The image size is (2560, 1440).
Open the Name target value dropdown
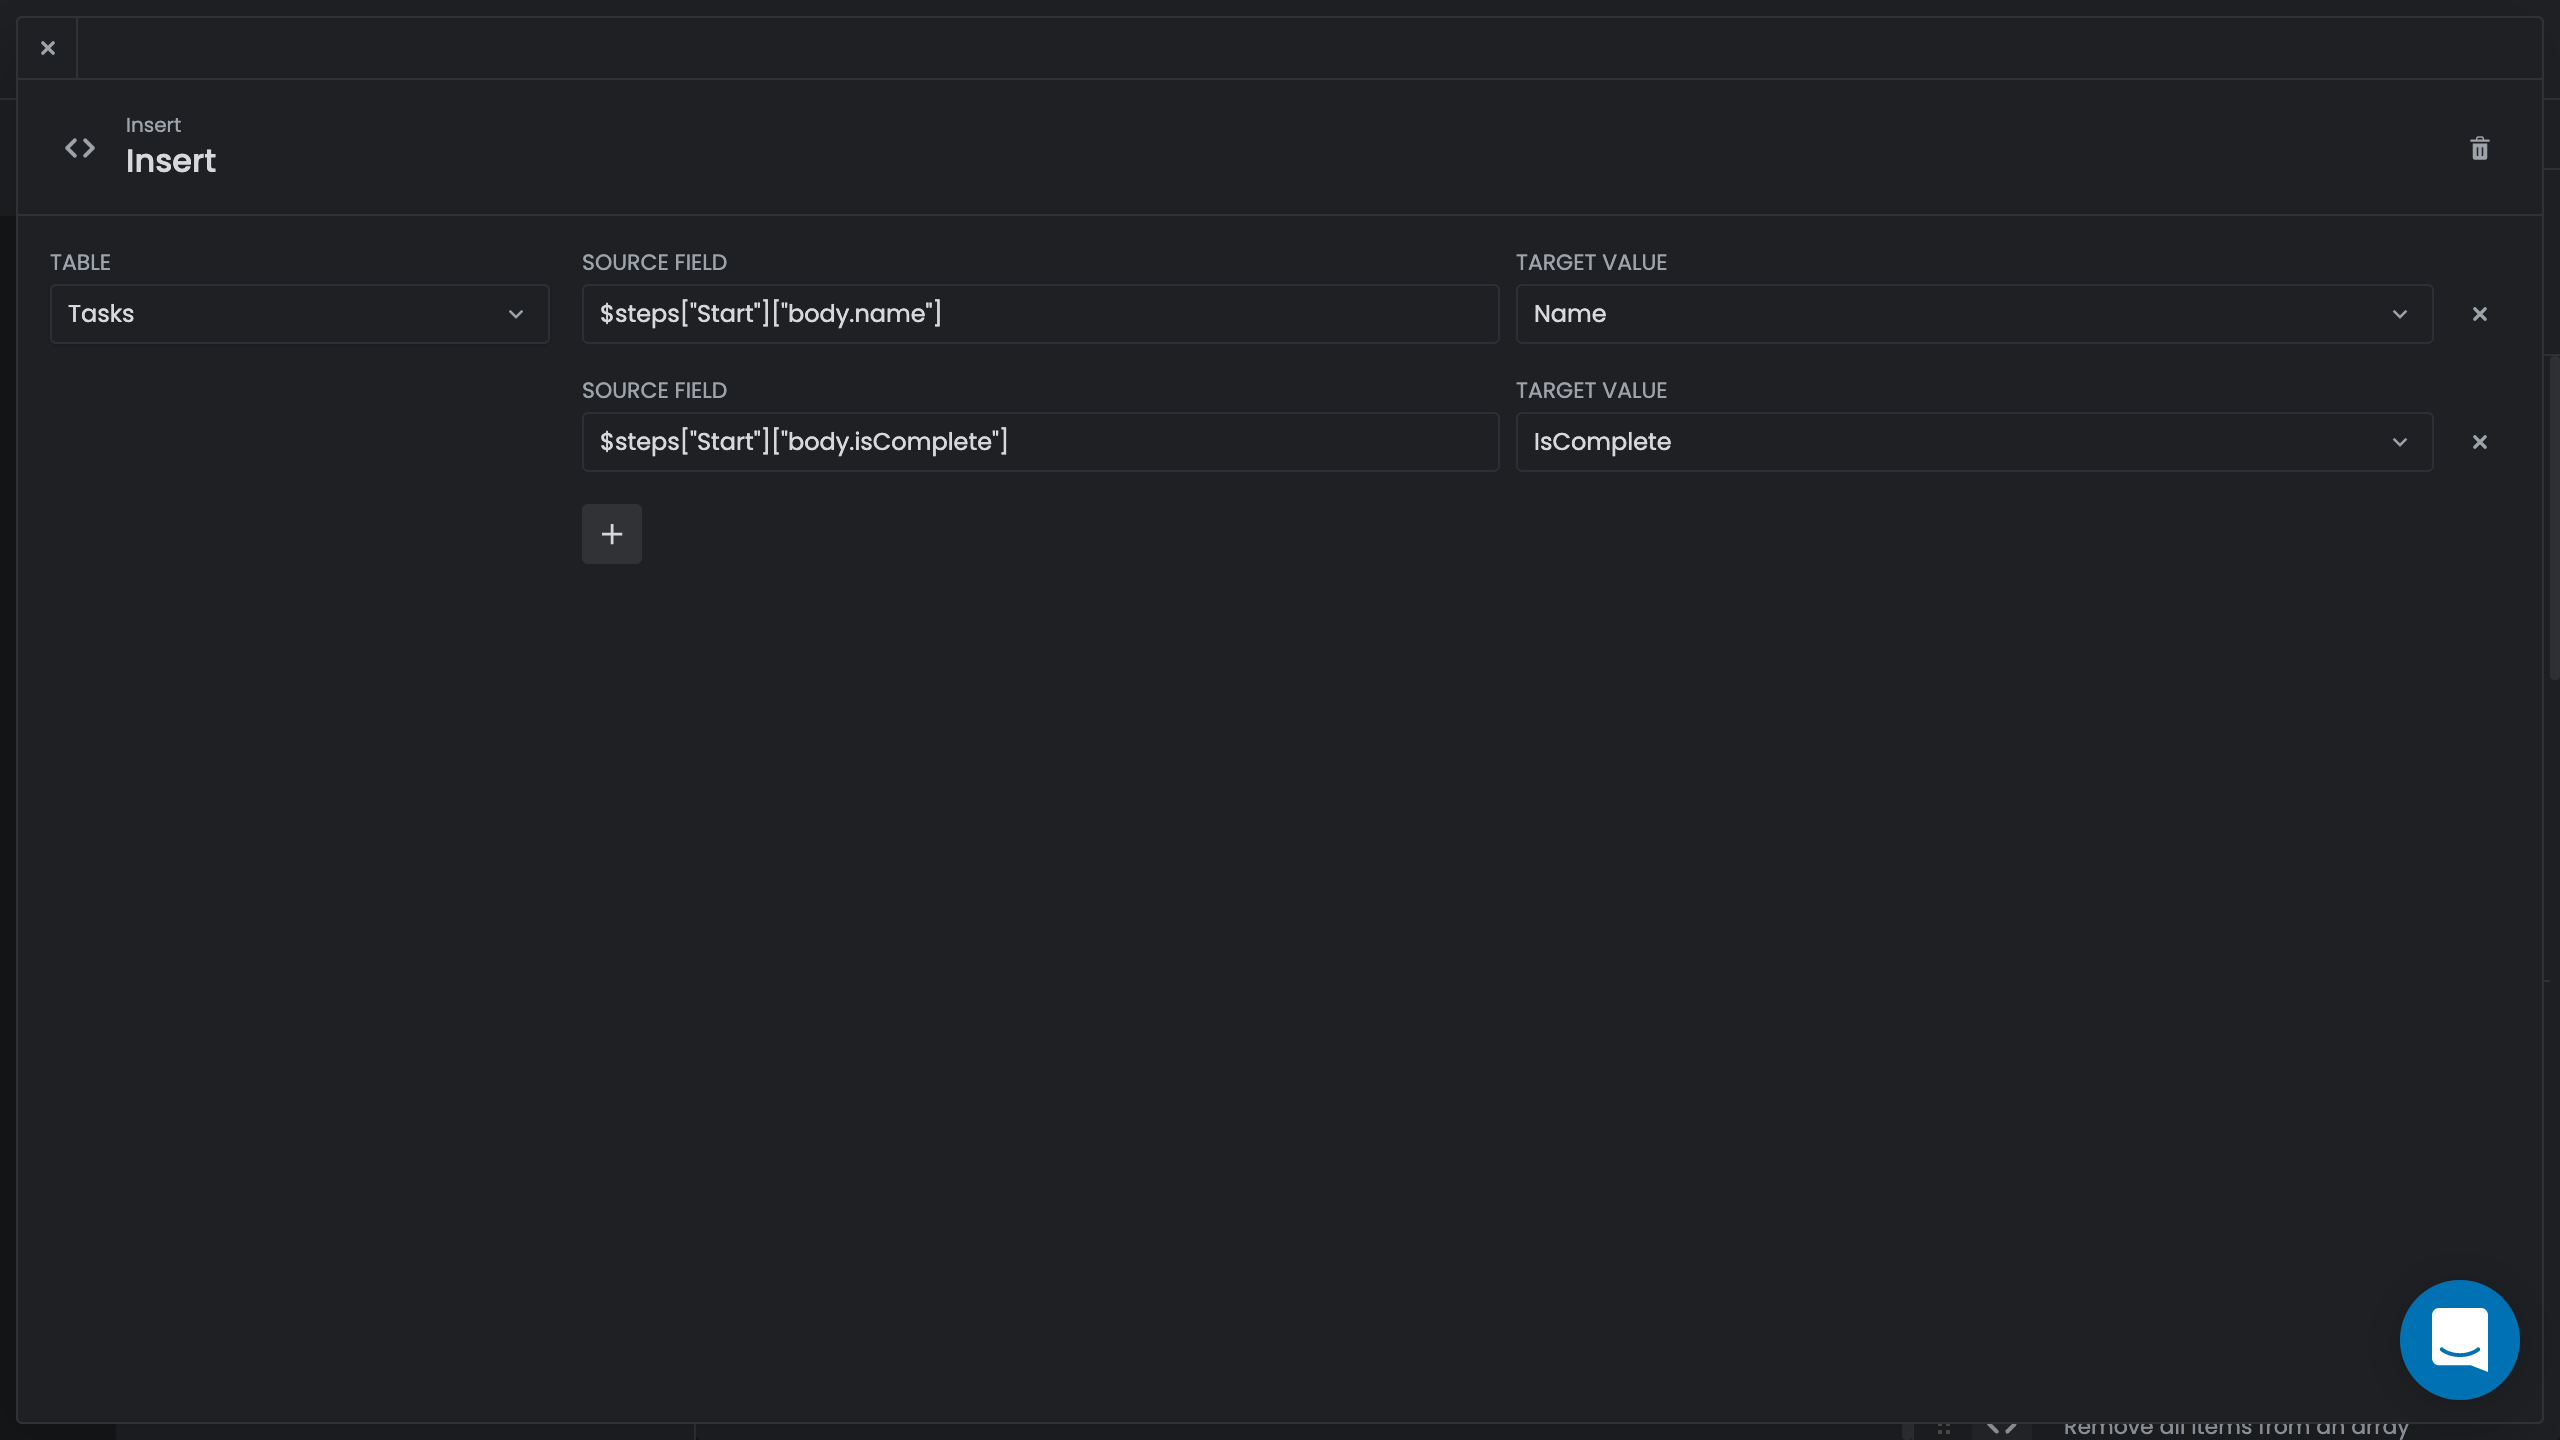click(1974, 314)
